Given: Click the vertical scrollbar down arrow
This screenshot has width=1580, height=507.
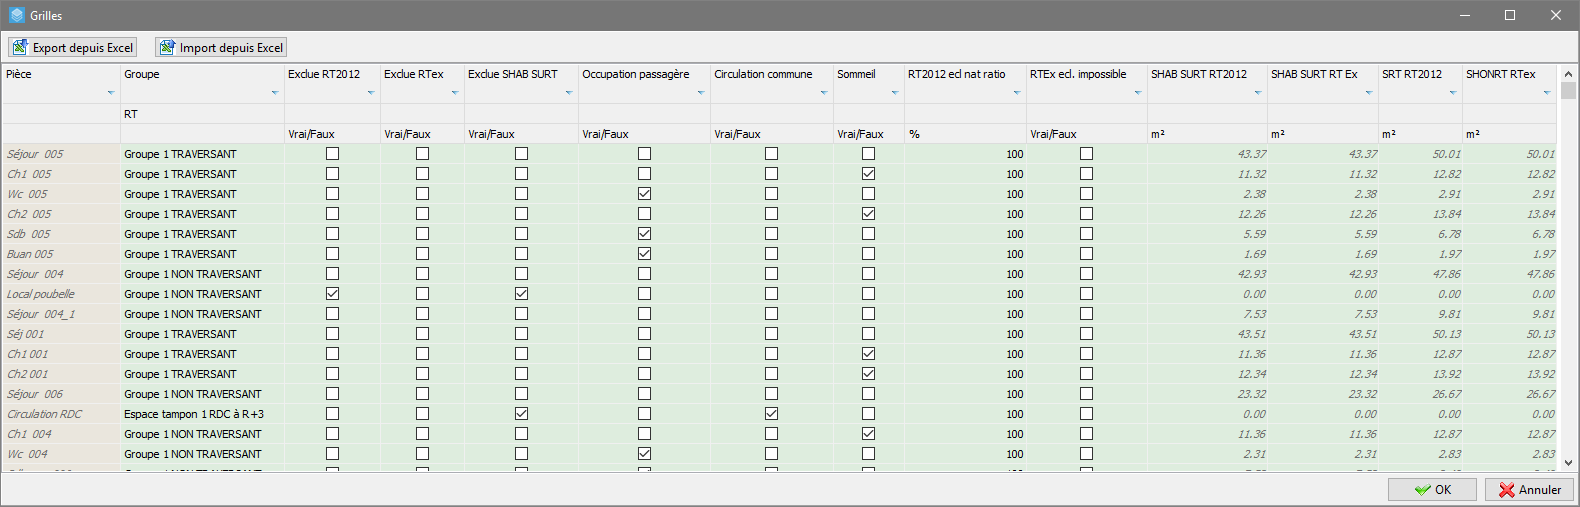Looking at the screenshot, I should click(1567, 463).
